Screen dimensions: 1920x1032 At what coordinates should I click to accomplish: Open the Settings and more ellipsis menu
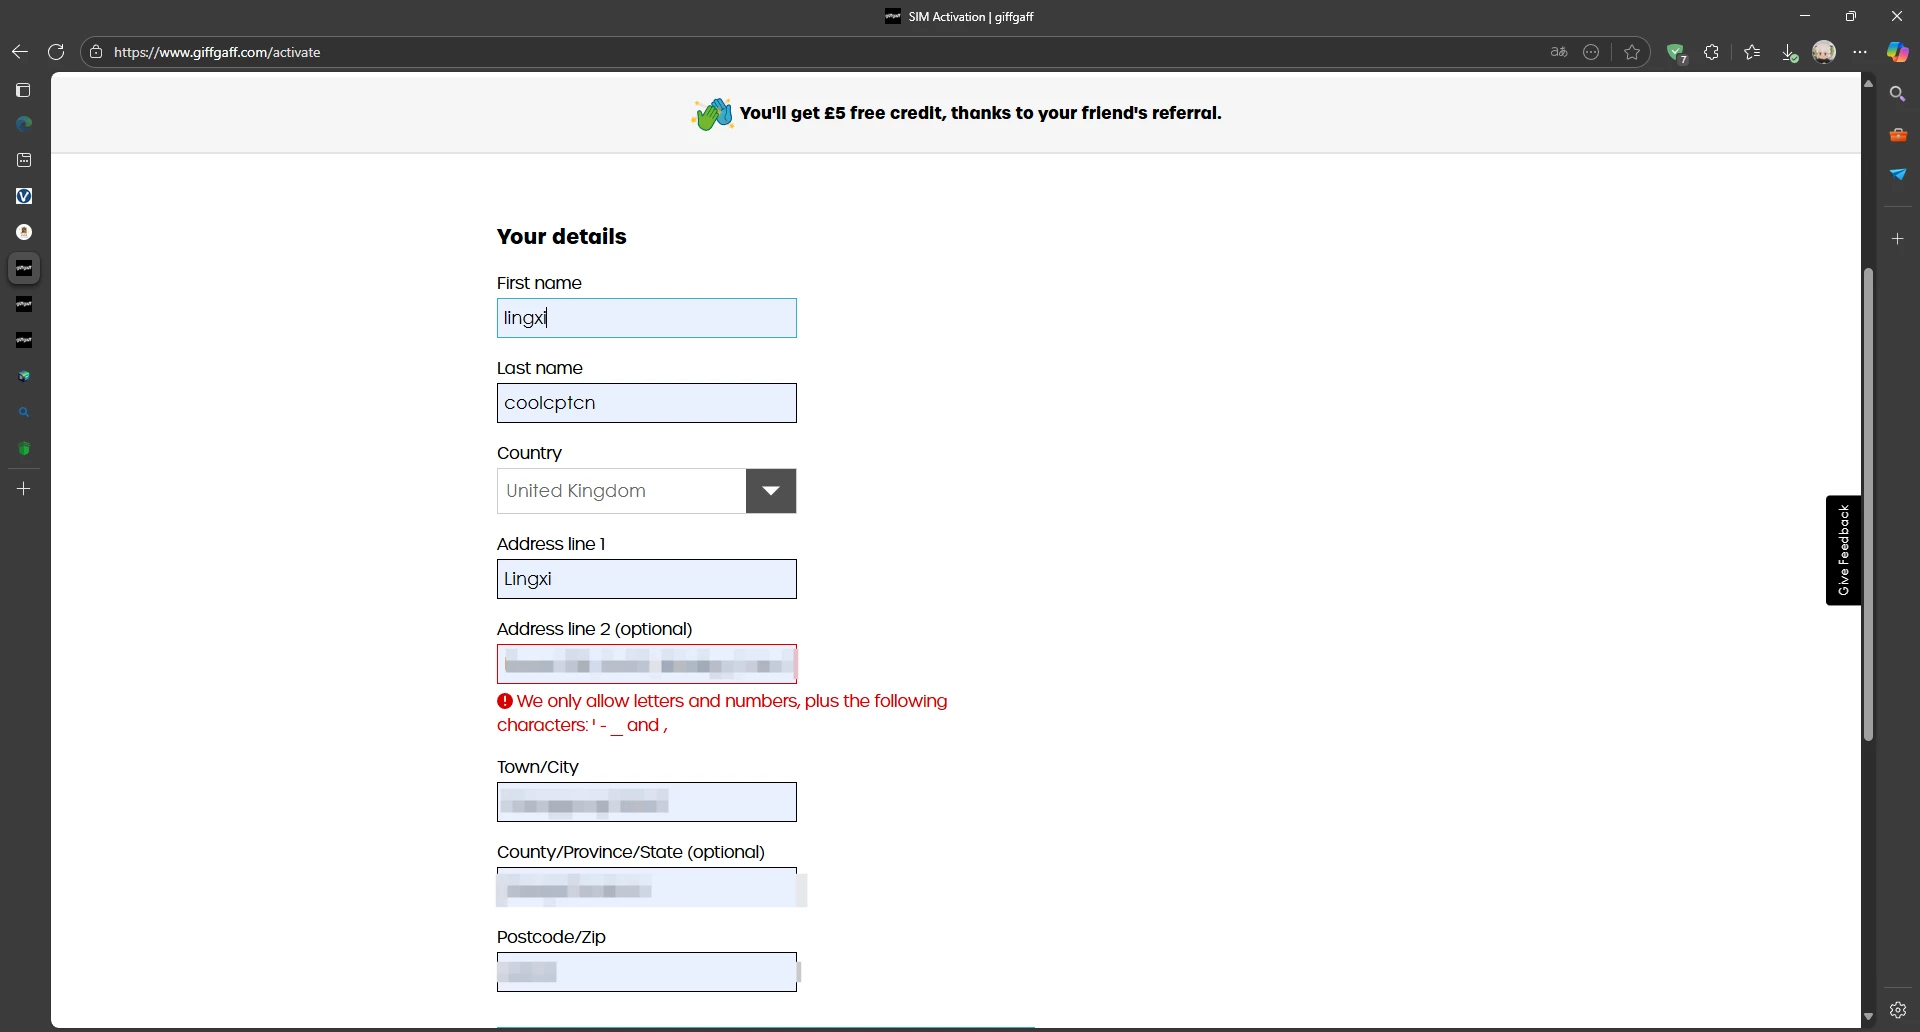pyautogui.click(x=1859, y=52)
